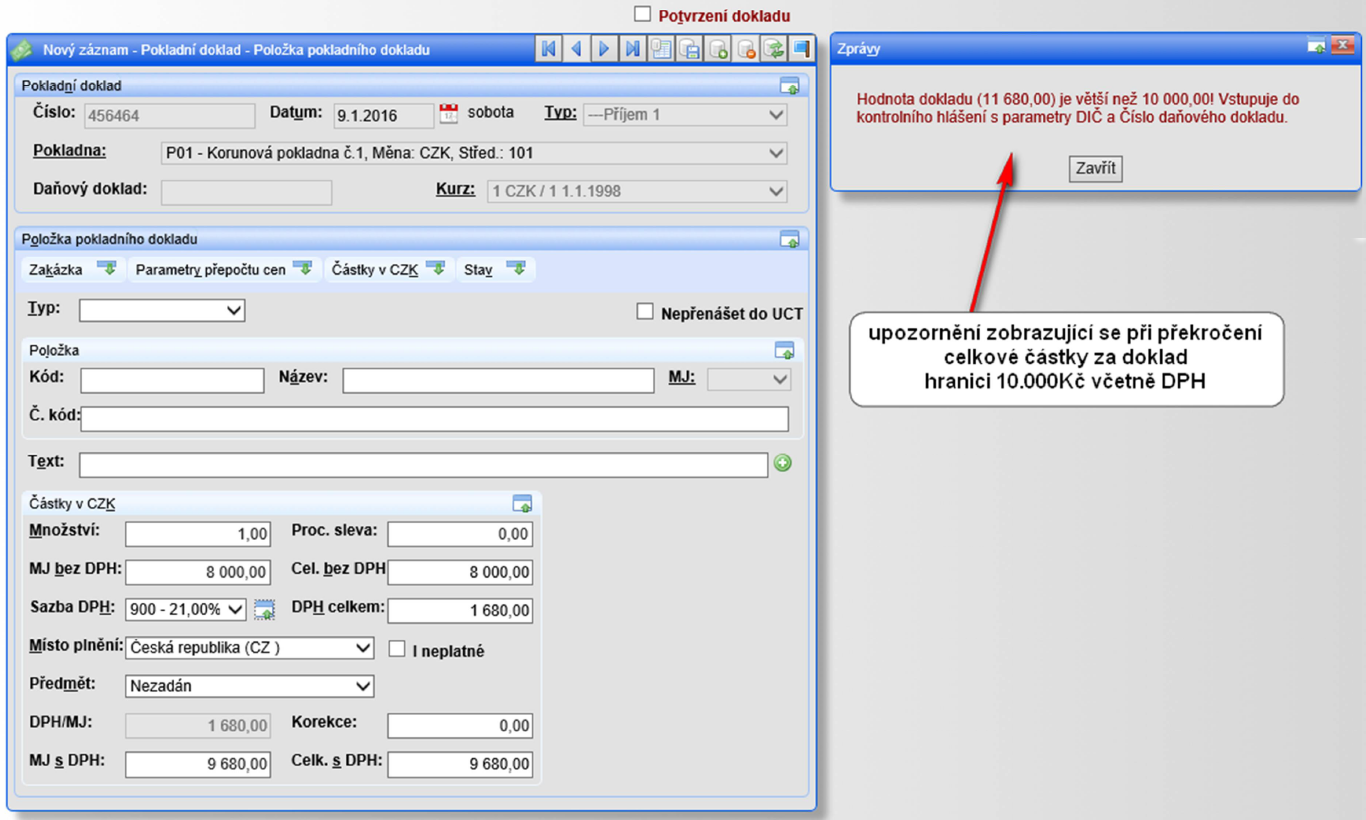Save the record with the database disk icon
1366x820 pixels.
point(689,49)
